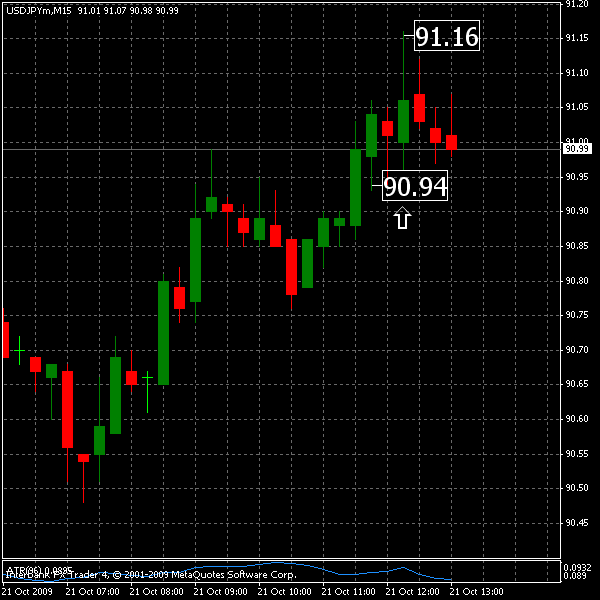Click the 90.95 price scale label
This screenshot has width=600, height=600.
pyautogui.click(x=577, y=177)
